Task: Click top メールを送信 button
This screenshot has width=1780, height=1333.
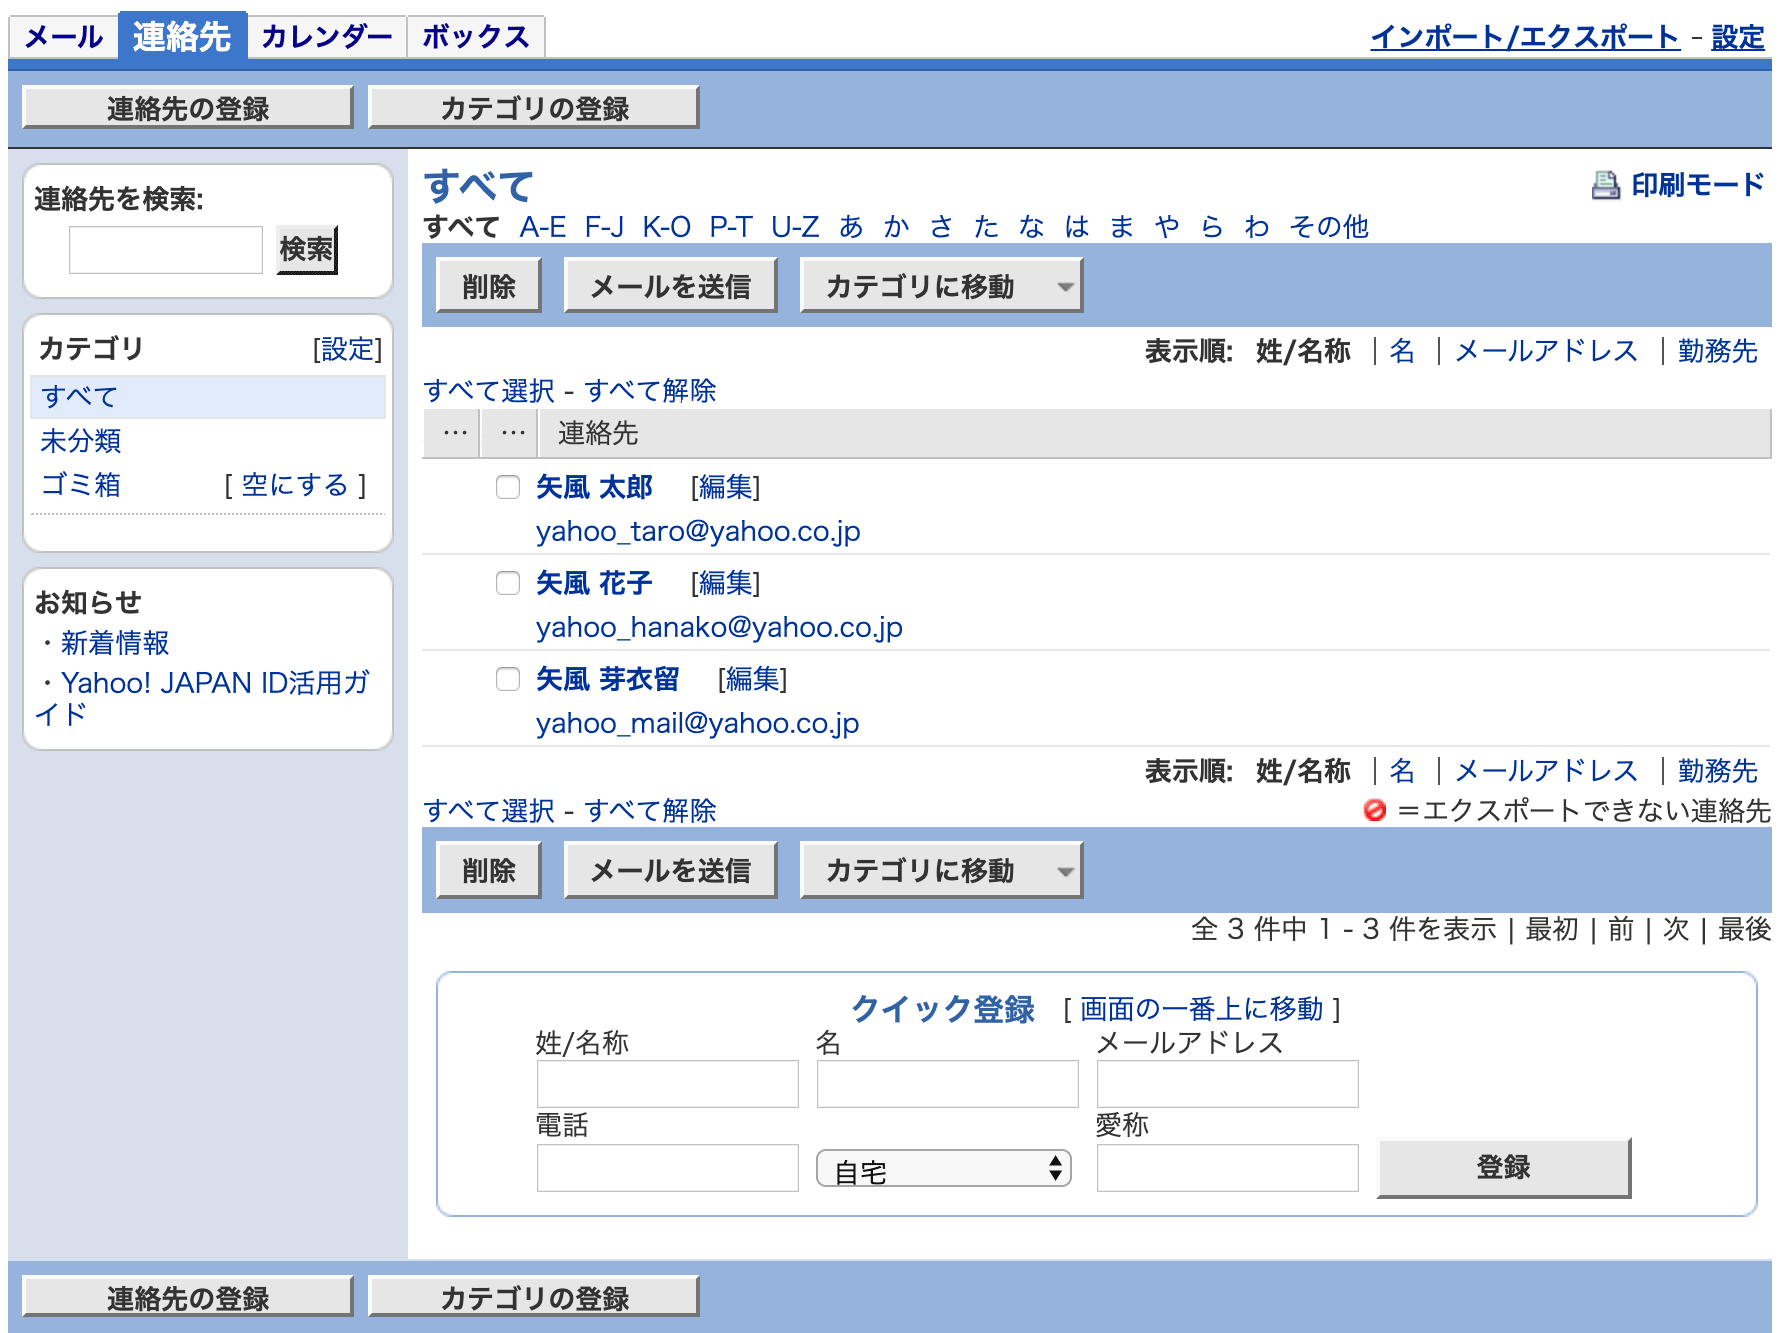Action: (671, 286)
